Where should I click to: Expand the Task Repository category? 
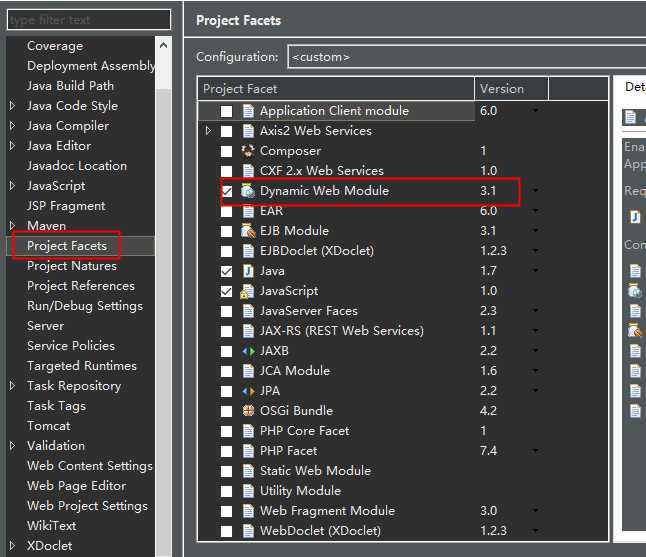click(x=12, y=386)
